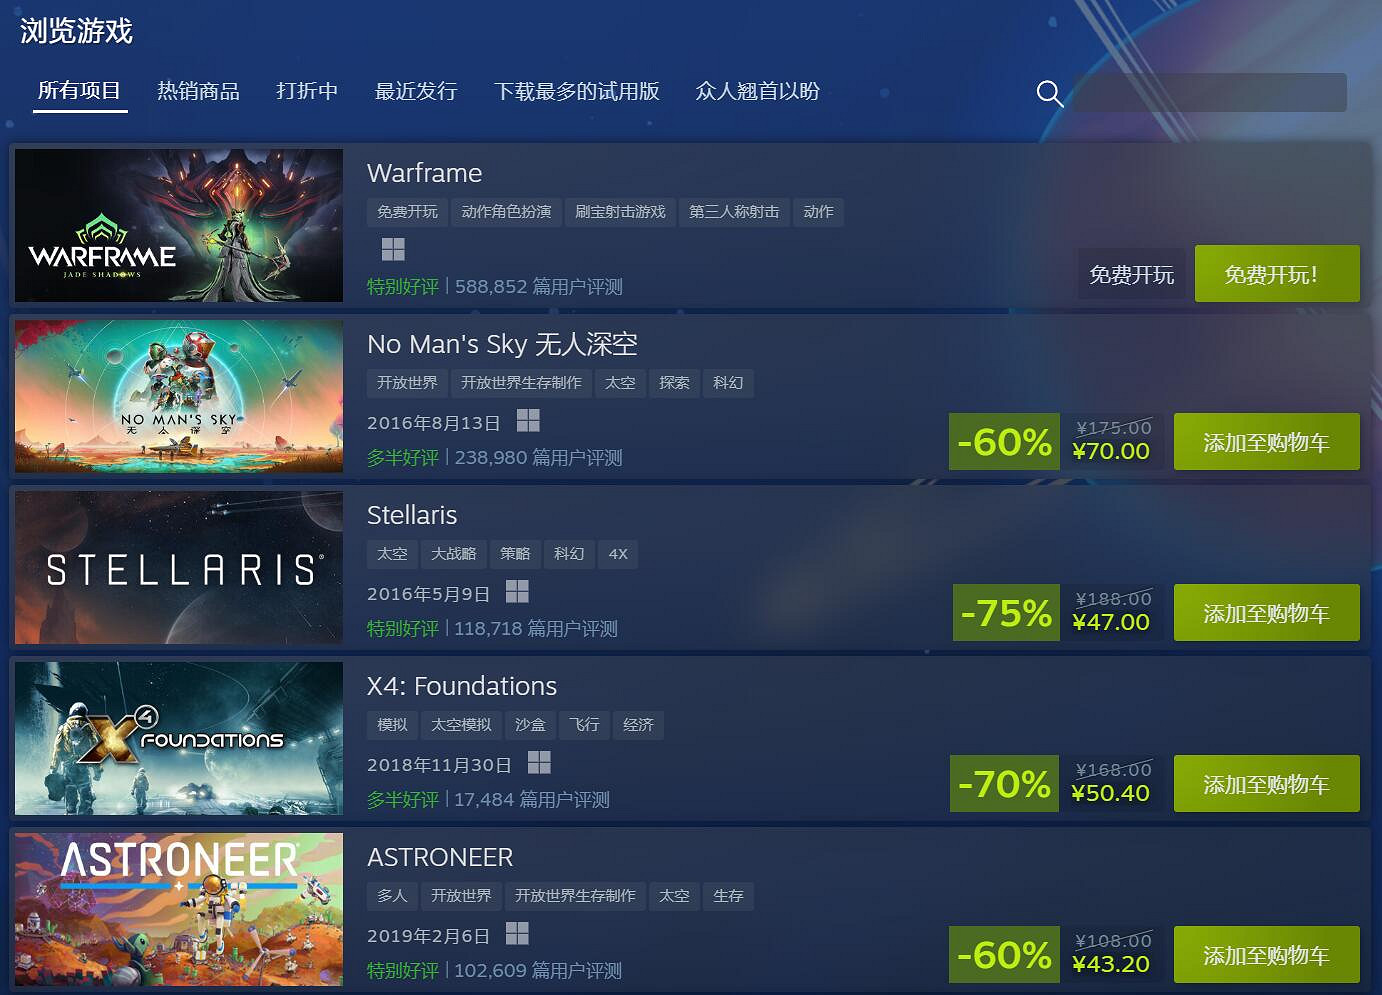Open the Warframe game thumbnail
Screen dimensions: 1382x995
tap(179, 225)
